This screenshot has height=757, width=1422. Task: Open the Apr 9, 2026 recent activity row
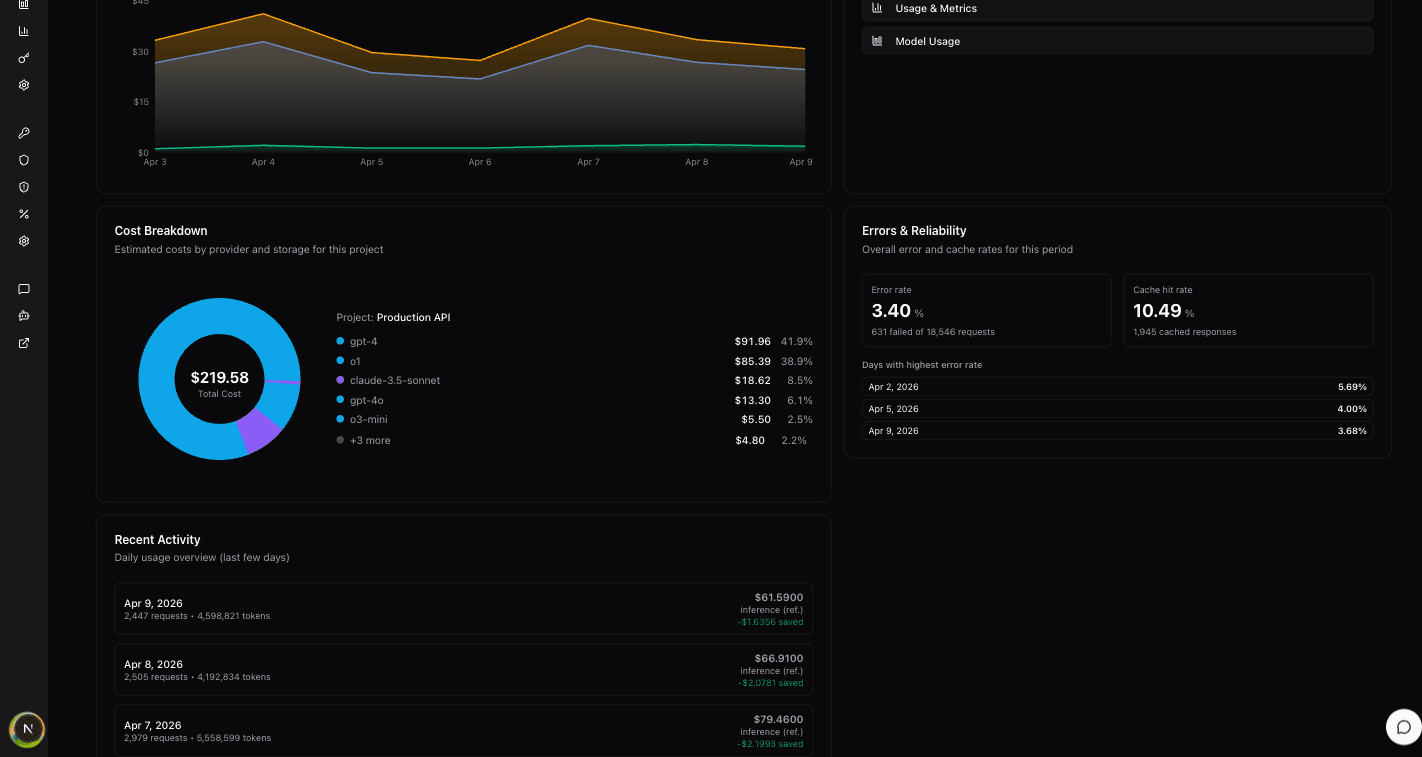click(463, 609)
